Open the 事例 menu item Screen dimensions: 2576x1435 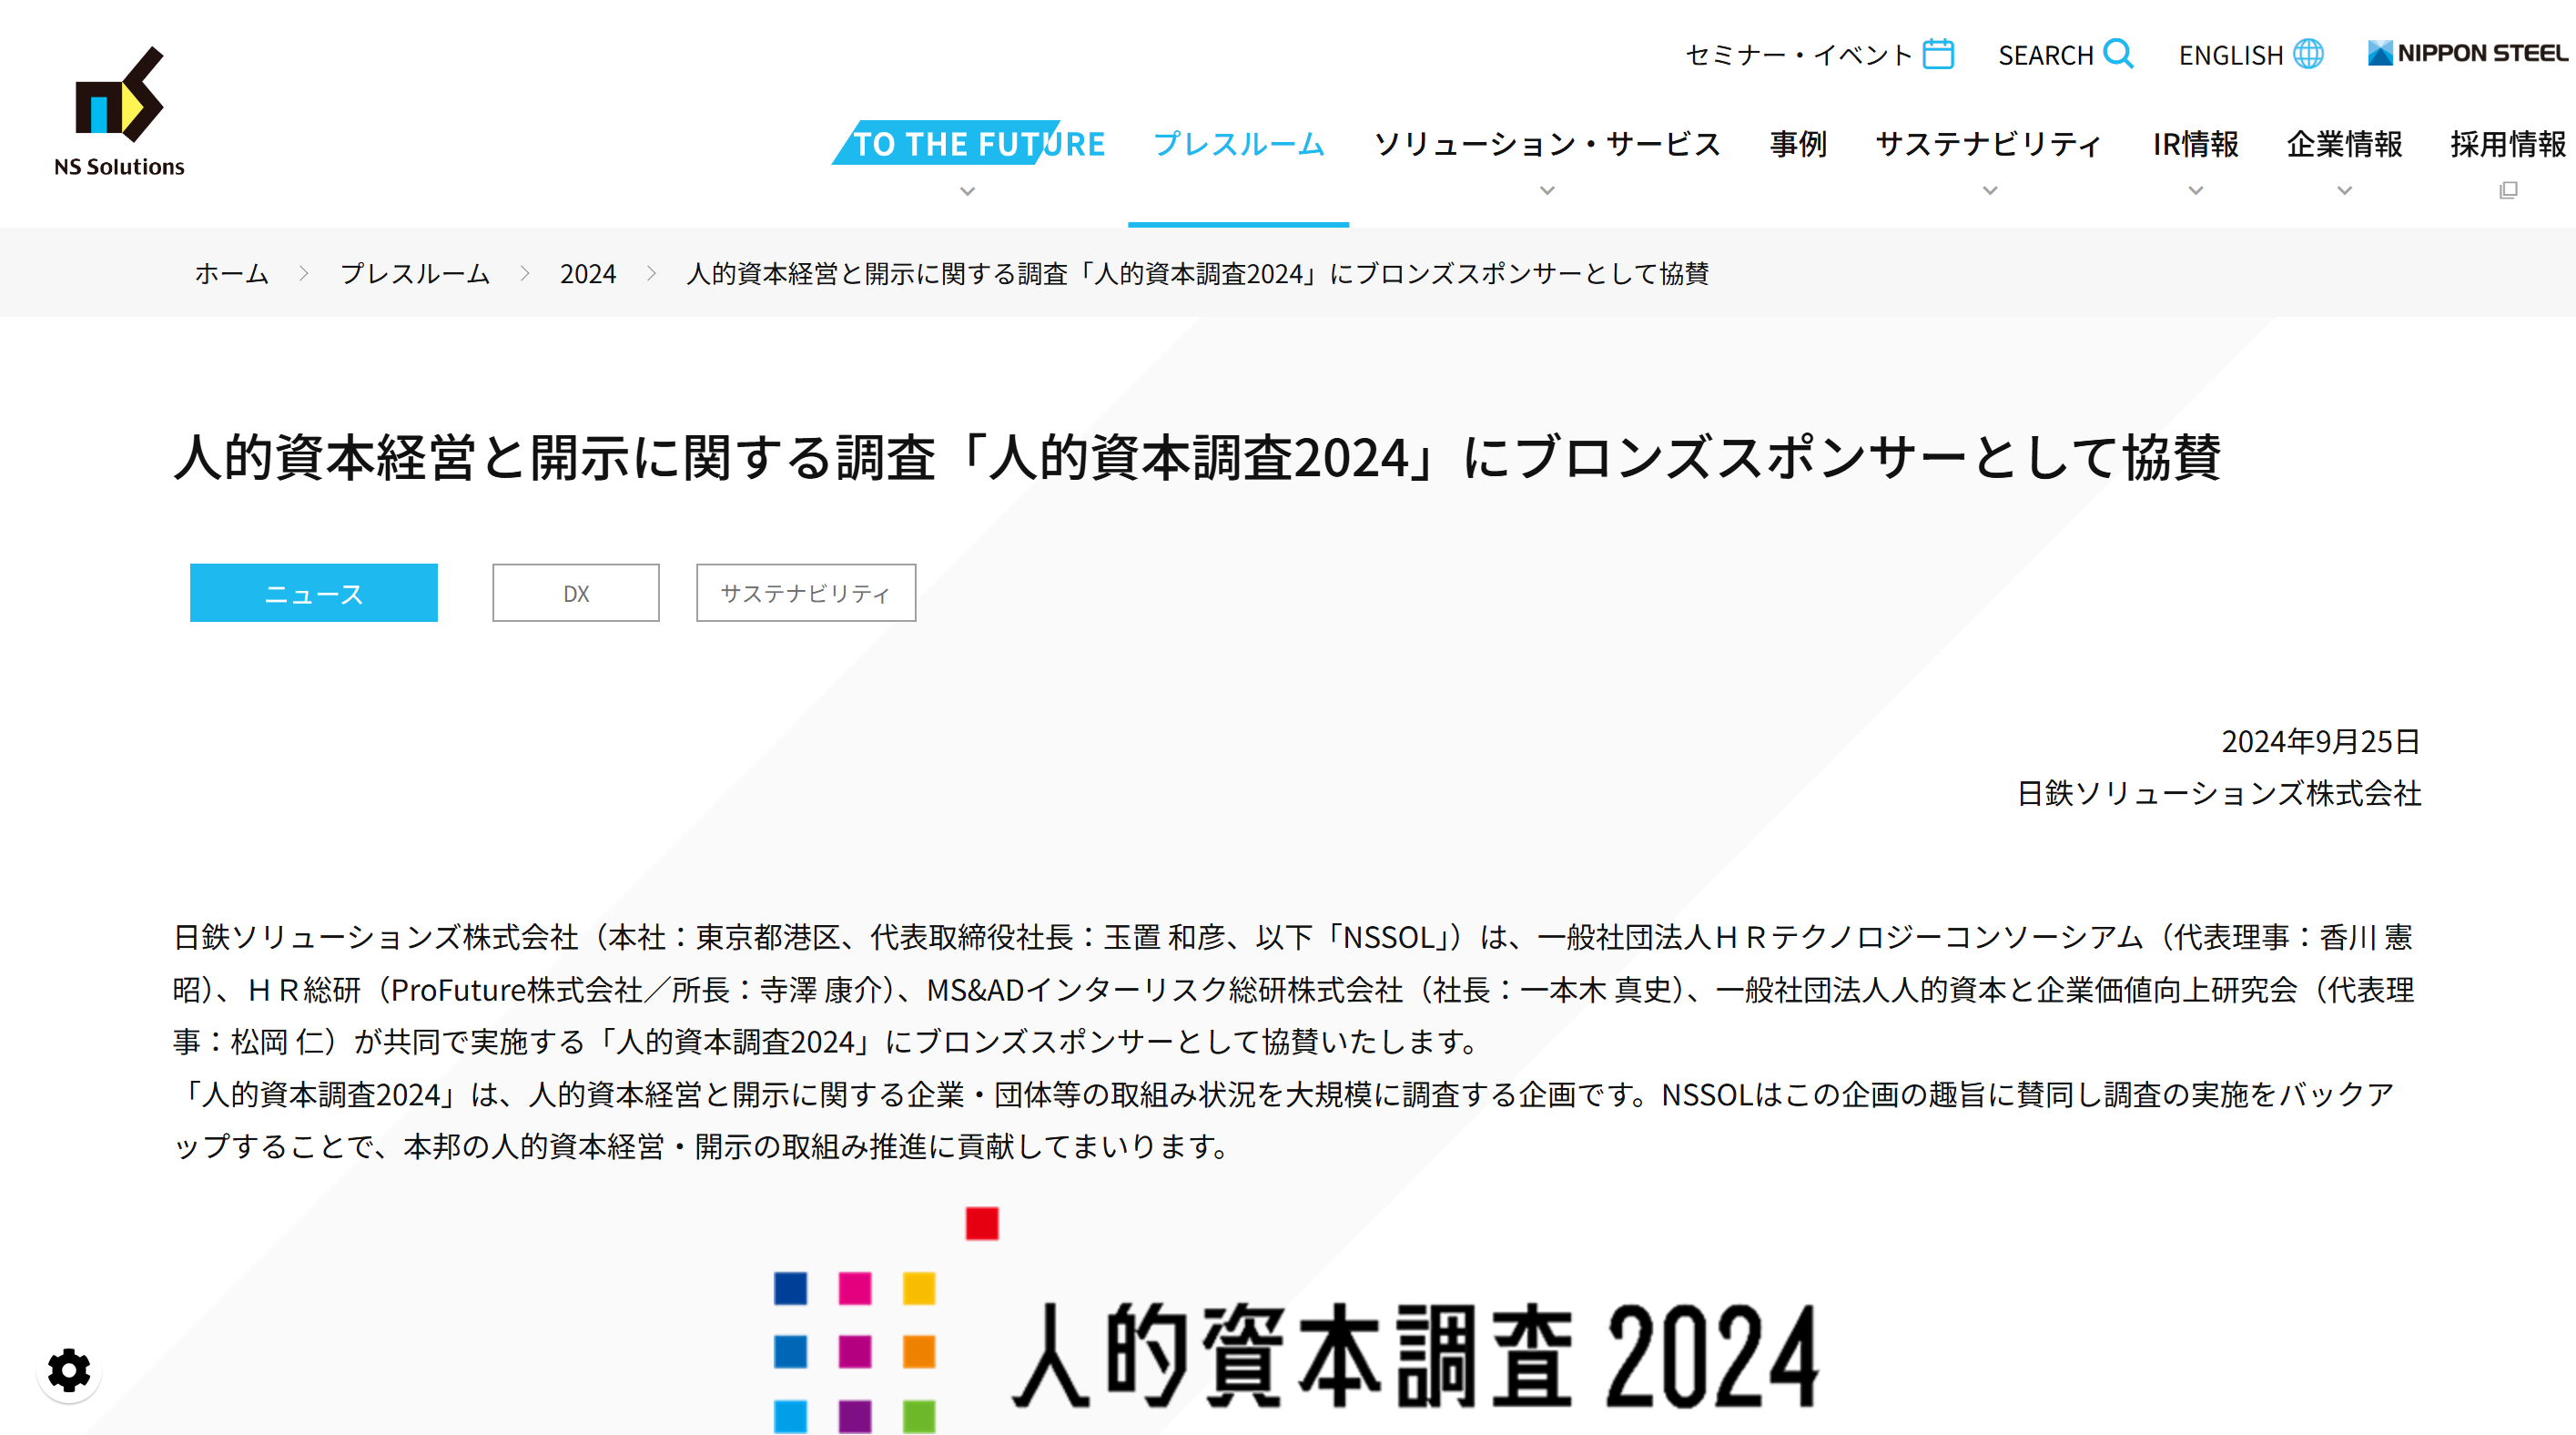pos(1797,144)
